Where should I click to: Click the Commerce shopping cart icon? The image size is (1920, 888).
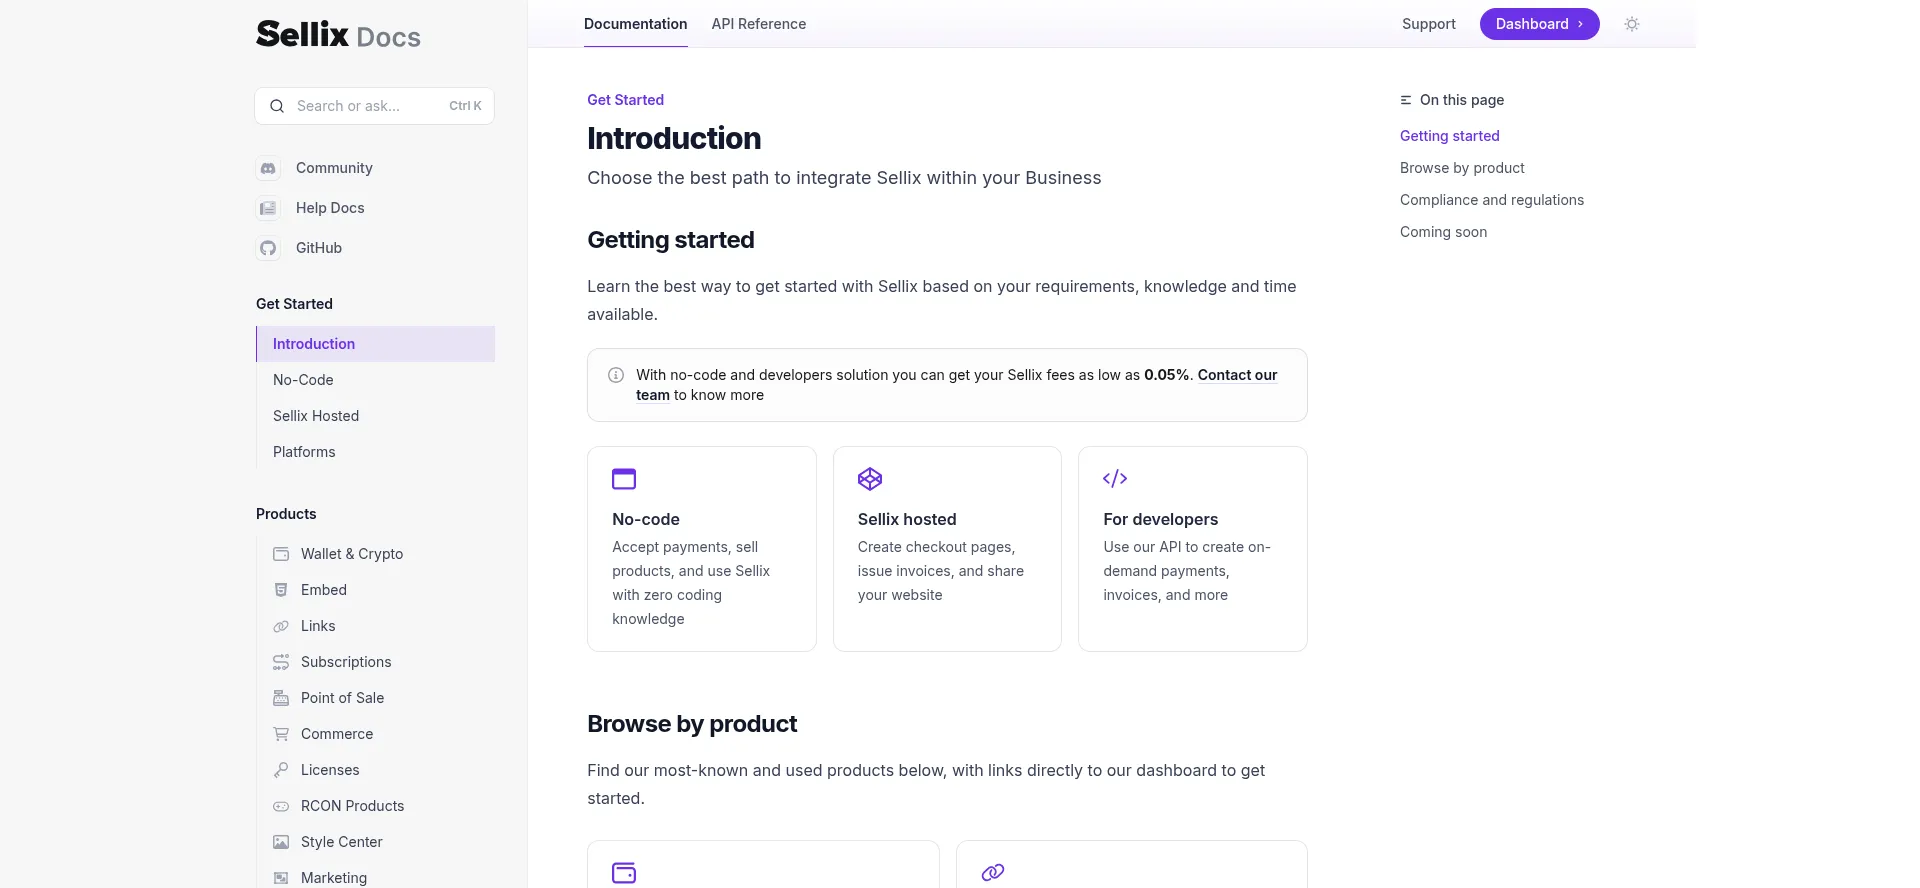pyautogui.click(x=281, y=734)
